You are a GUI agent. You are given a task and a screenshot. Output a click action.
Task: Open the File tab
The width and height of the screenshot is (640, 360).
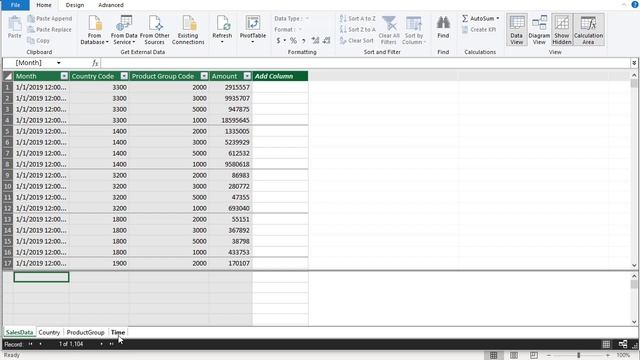coord(15,5)
